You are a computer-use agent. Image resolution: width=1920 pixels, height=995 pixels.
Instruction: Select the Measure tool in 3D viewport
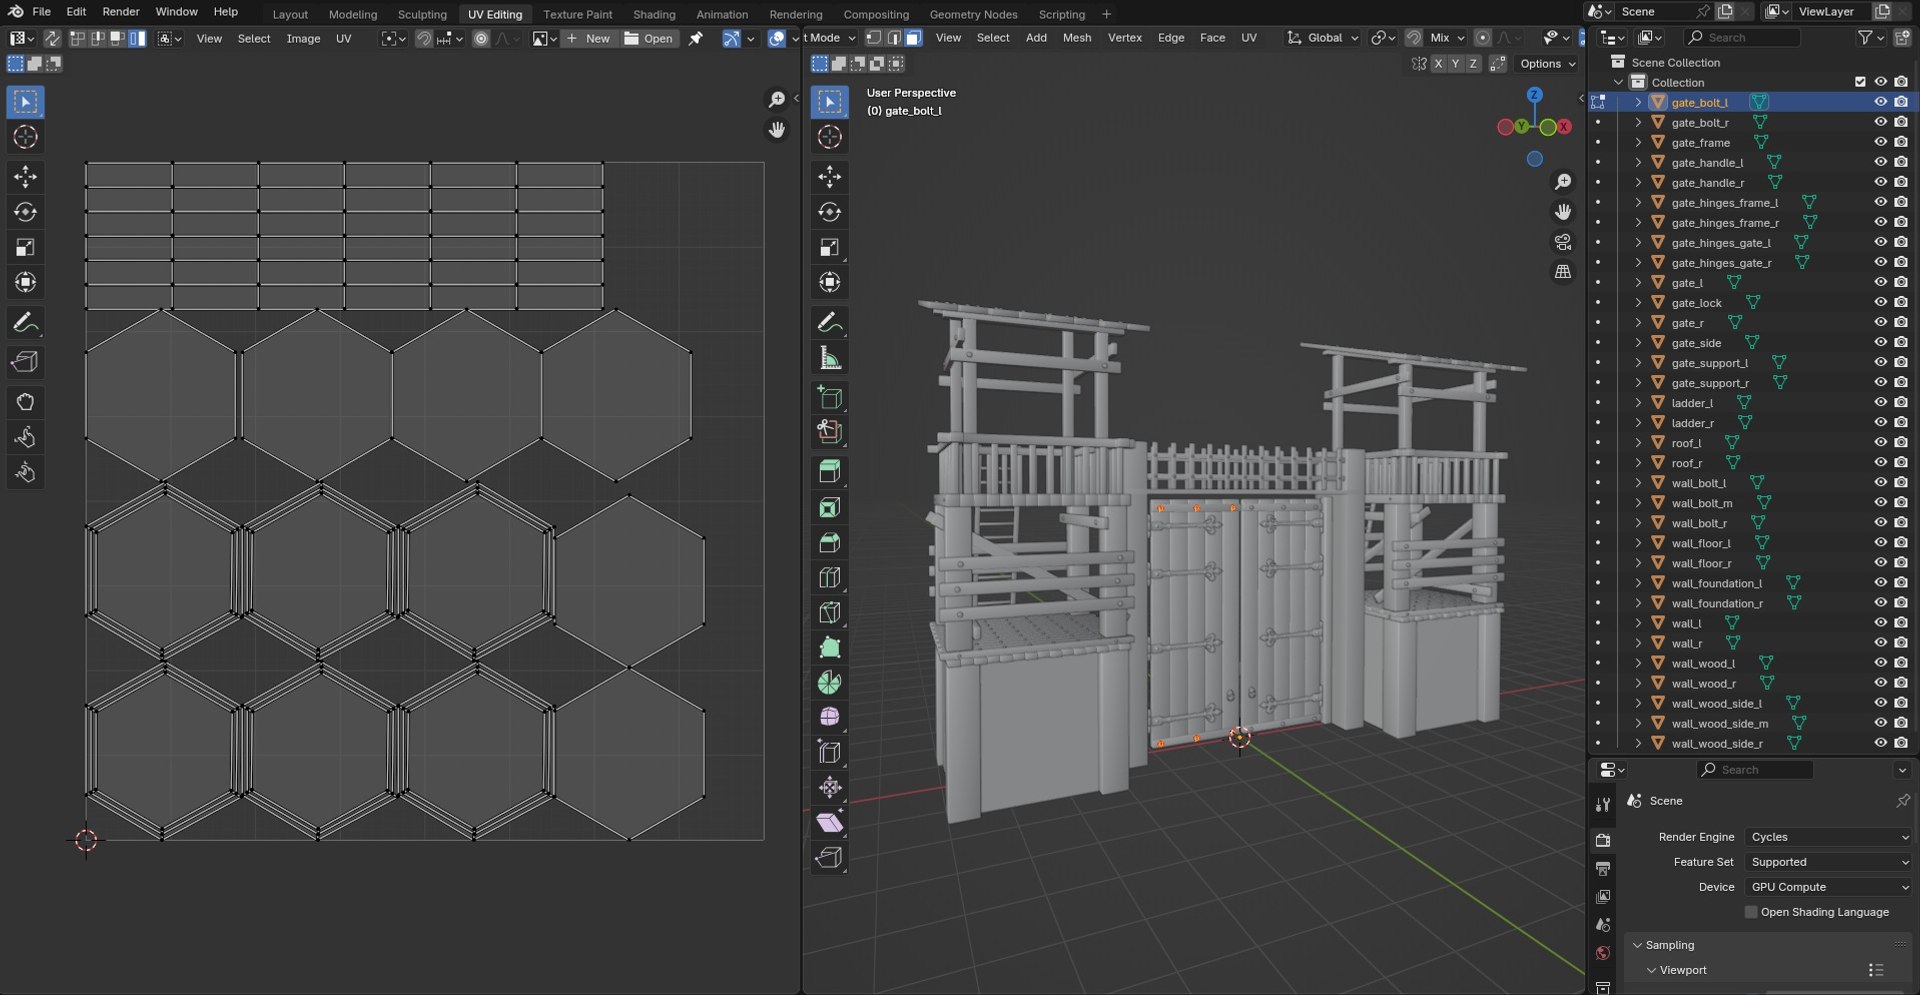[829, 357]
